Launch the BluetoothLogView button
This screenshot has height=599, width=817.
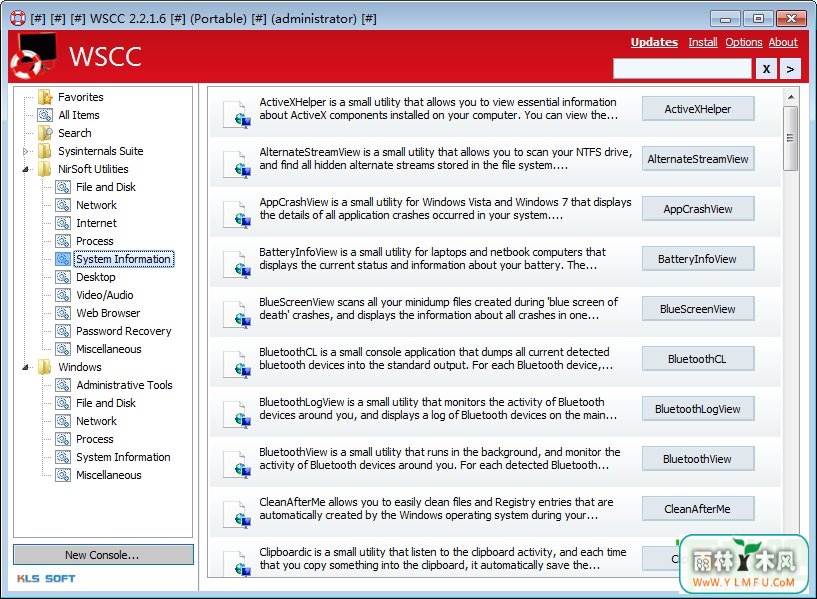click(x=698, y=409)
